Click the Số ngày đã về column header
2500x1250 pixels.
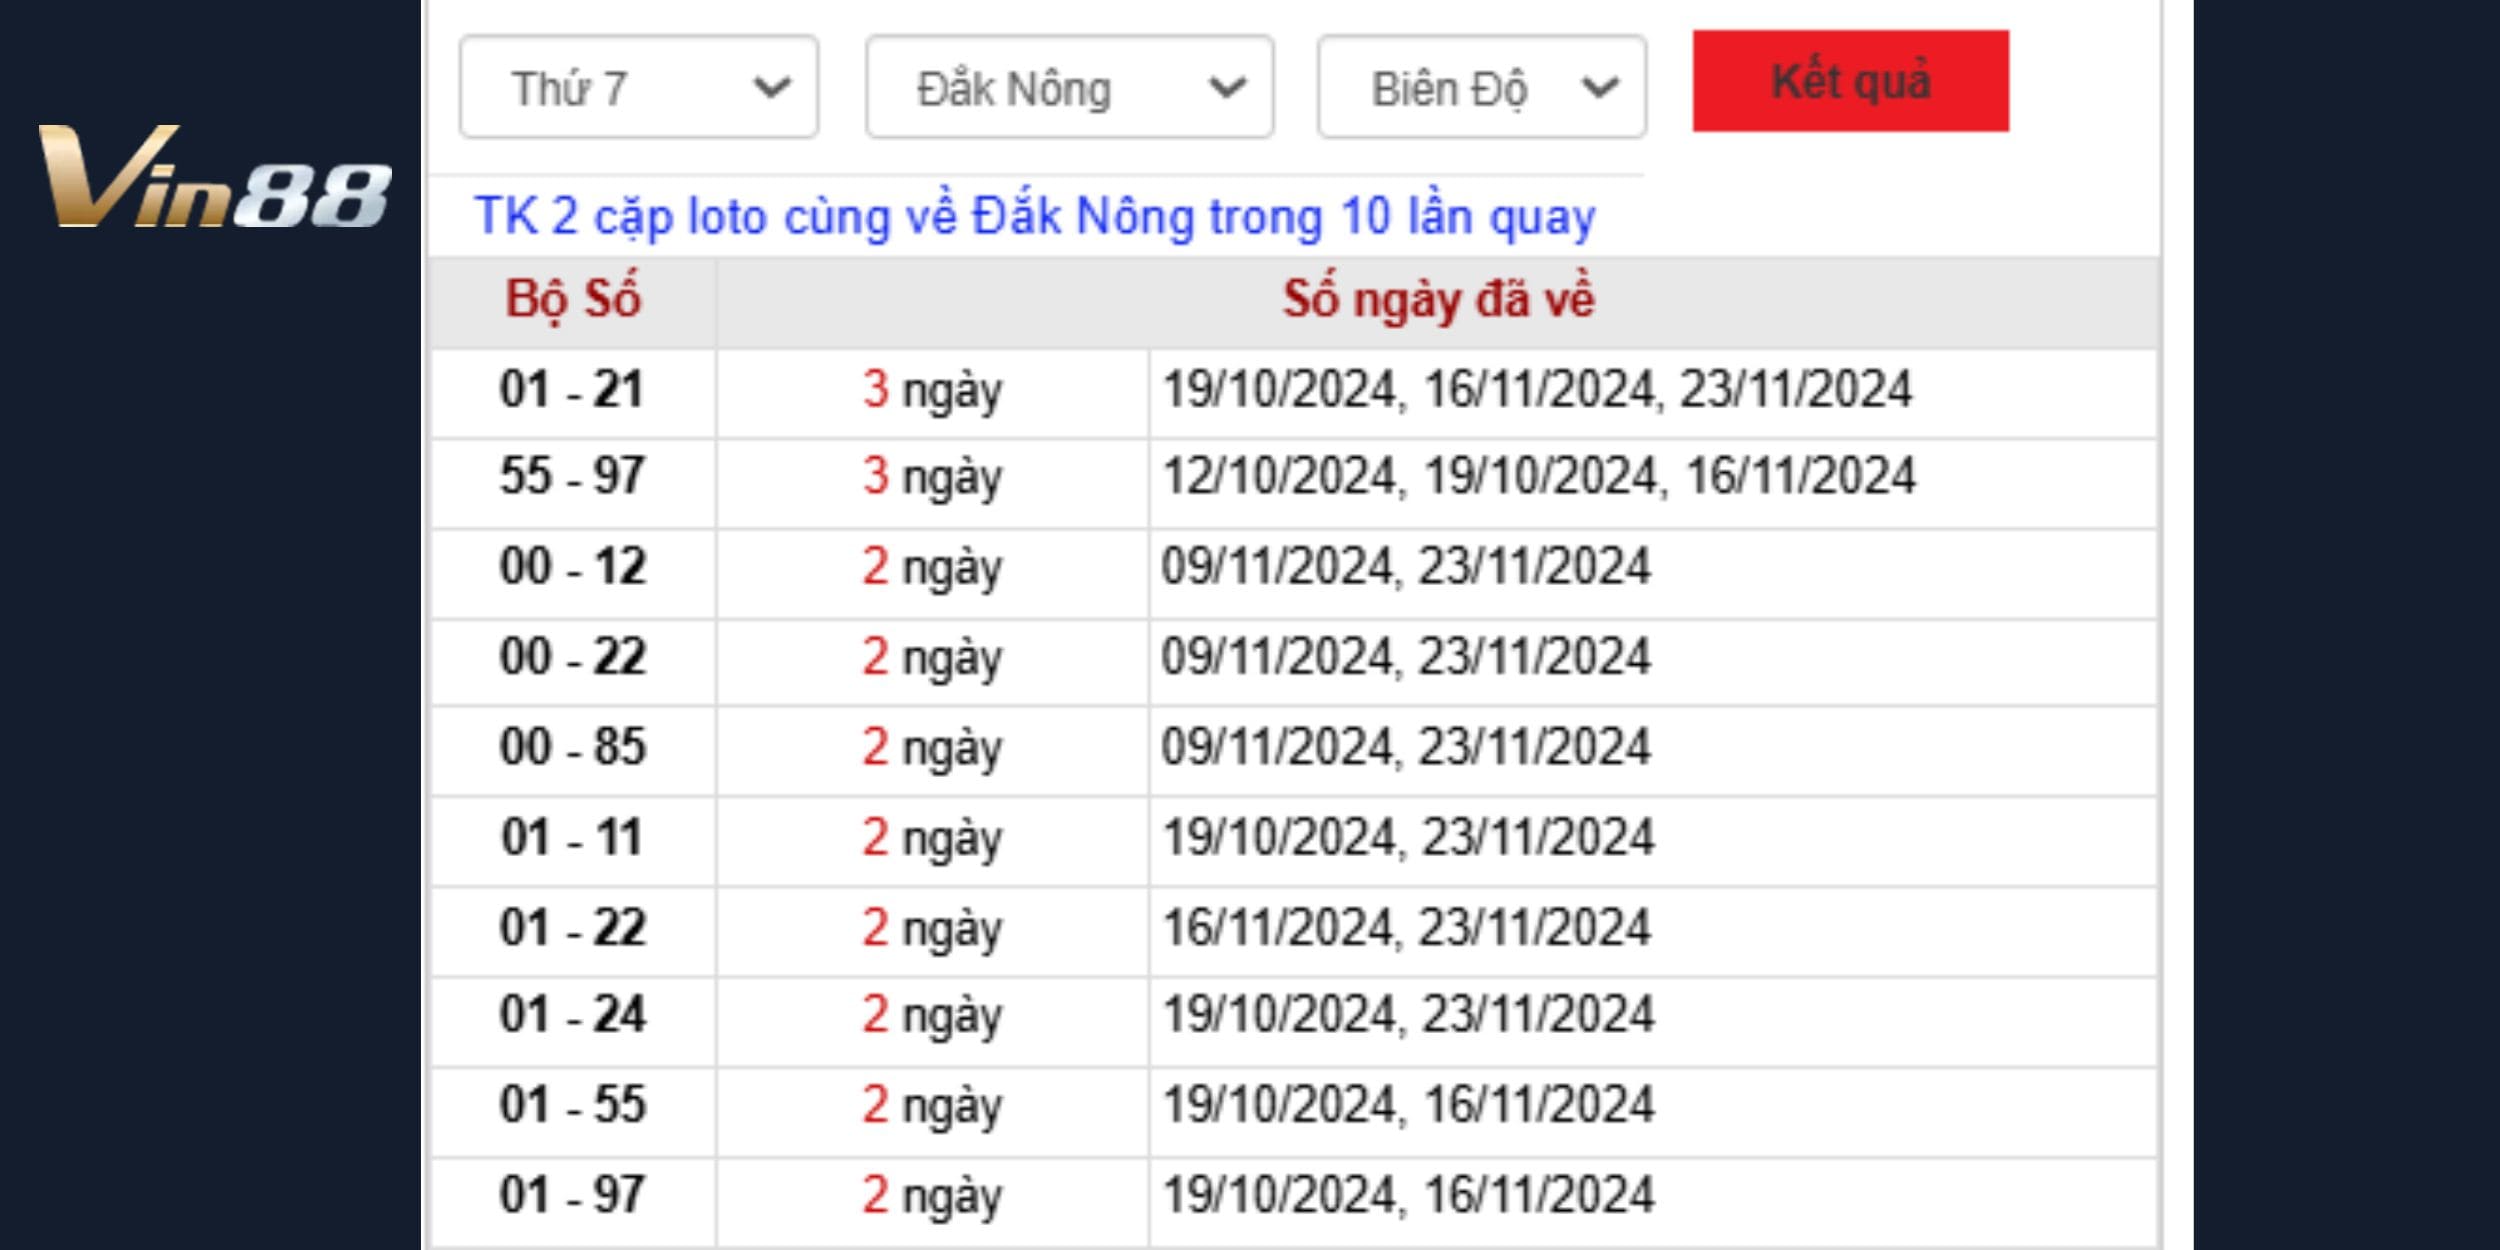point(1438,299)
